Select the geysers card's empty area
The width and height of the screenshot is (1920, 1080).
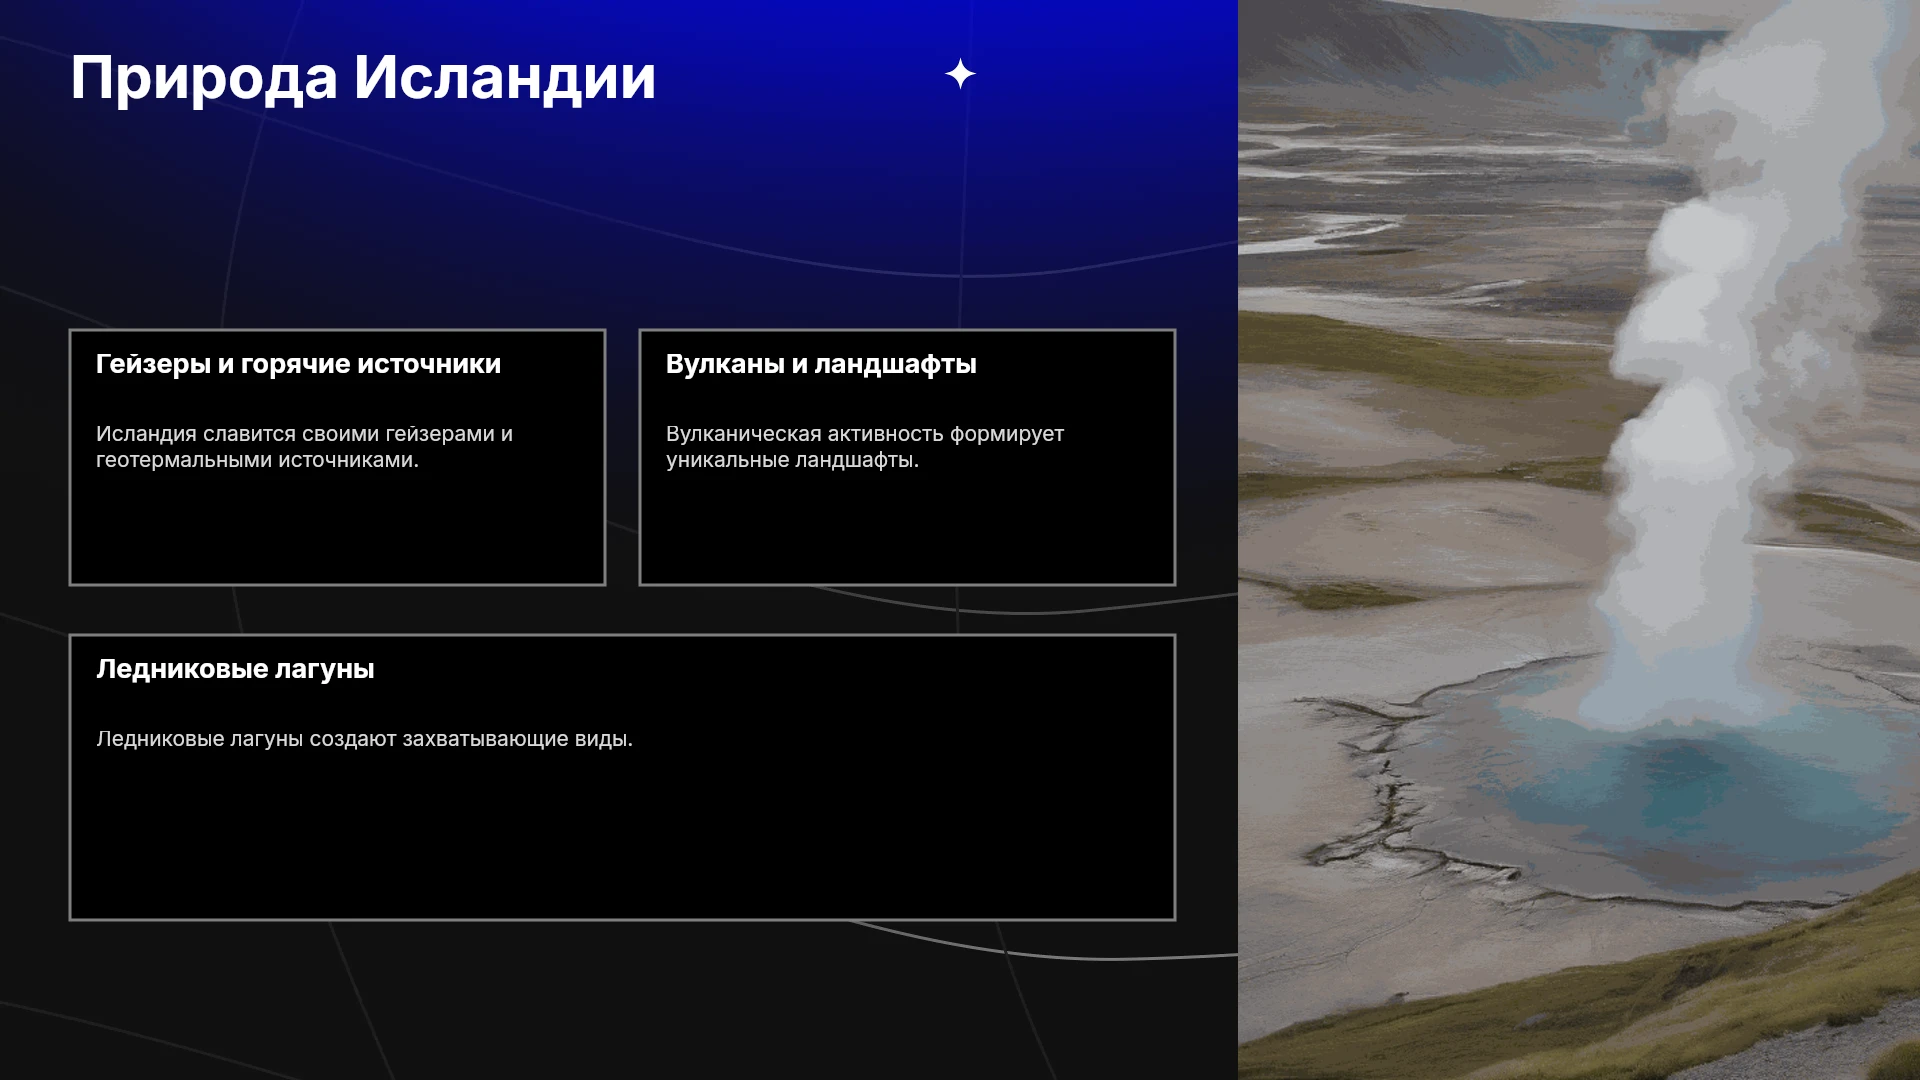[337, 530]
